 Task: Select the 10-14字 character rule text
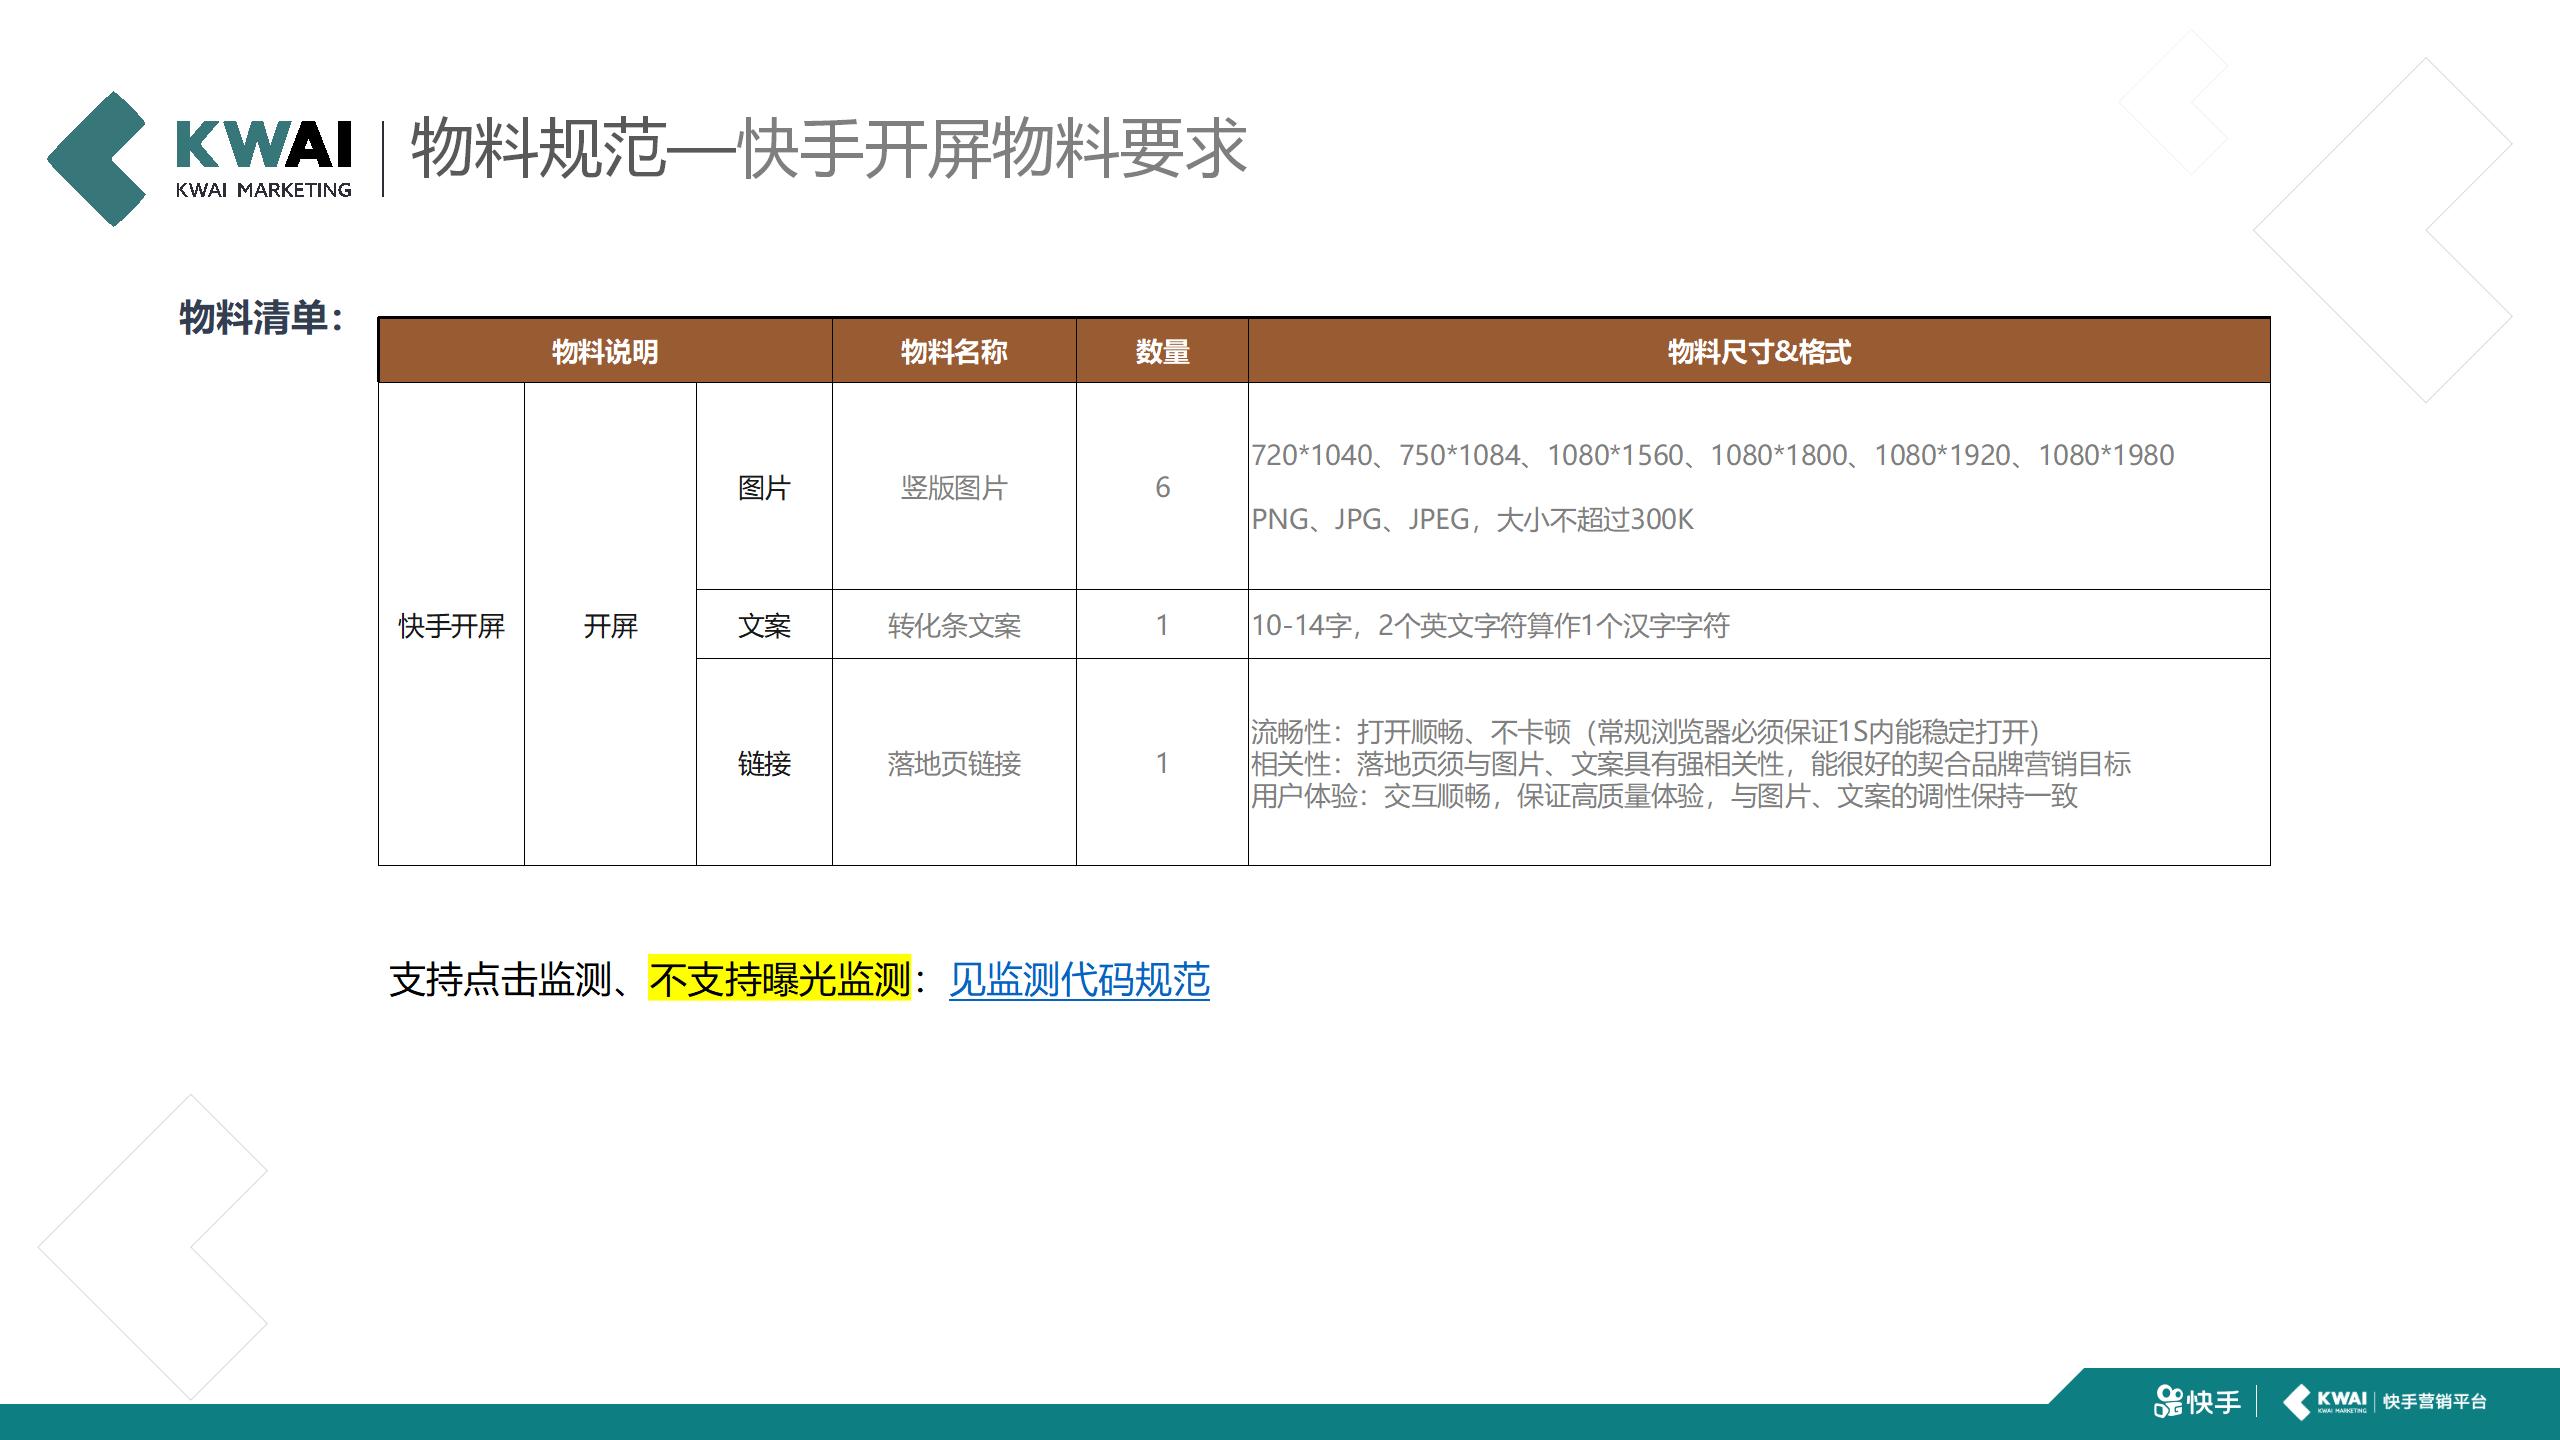1490,625
